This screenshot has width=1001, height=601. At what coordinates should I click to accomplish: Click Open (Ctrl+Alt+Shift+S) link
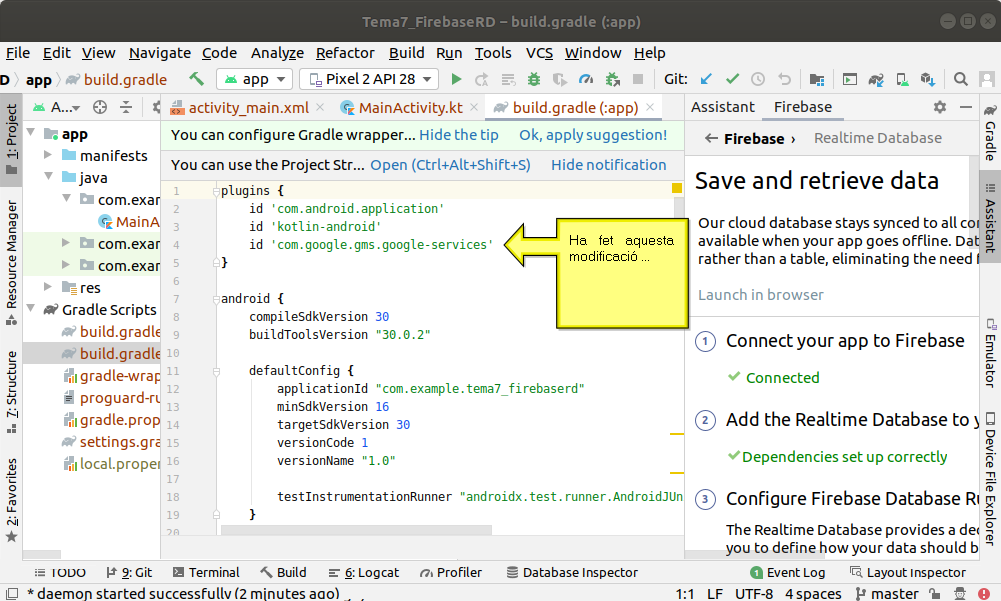450,165
